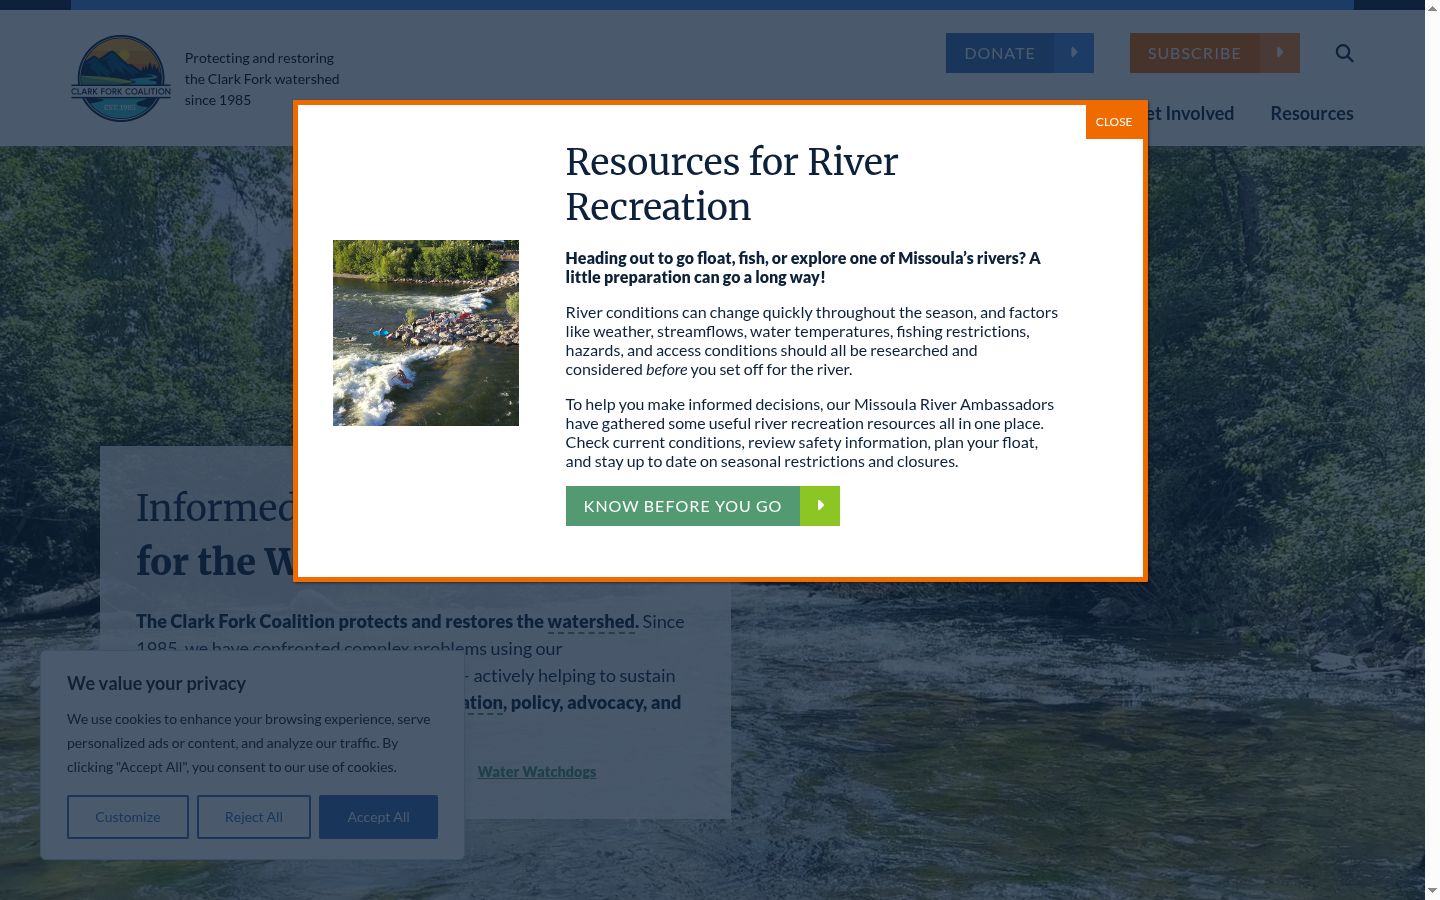Click the scrollbar down arrow

pos(1432,891)
